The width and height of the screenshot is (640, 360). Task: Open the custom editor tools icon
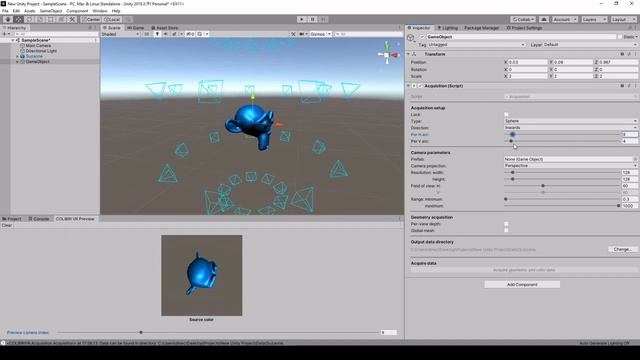(72, 19)
